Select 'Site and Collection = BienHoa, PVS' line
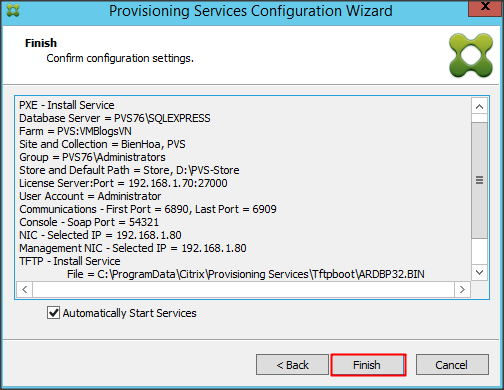Image resolution: width=504 pixels, height=390 pixels. coord(102,144)
